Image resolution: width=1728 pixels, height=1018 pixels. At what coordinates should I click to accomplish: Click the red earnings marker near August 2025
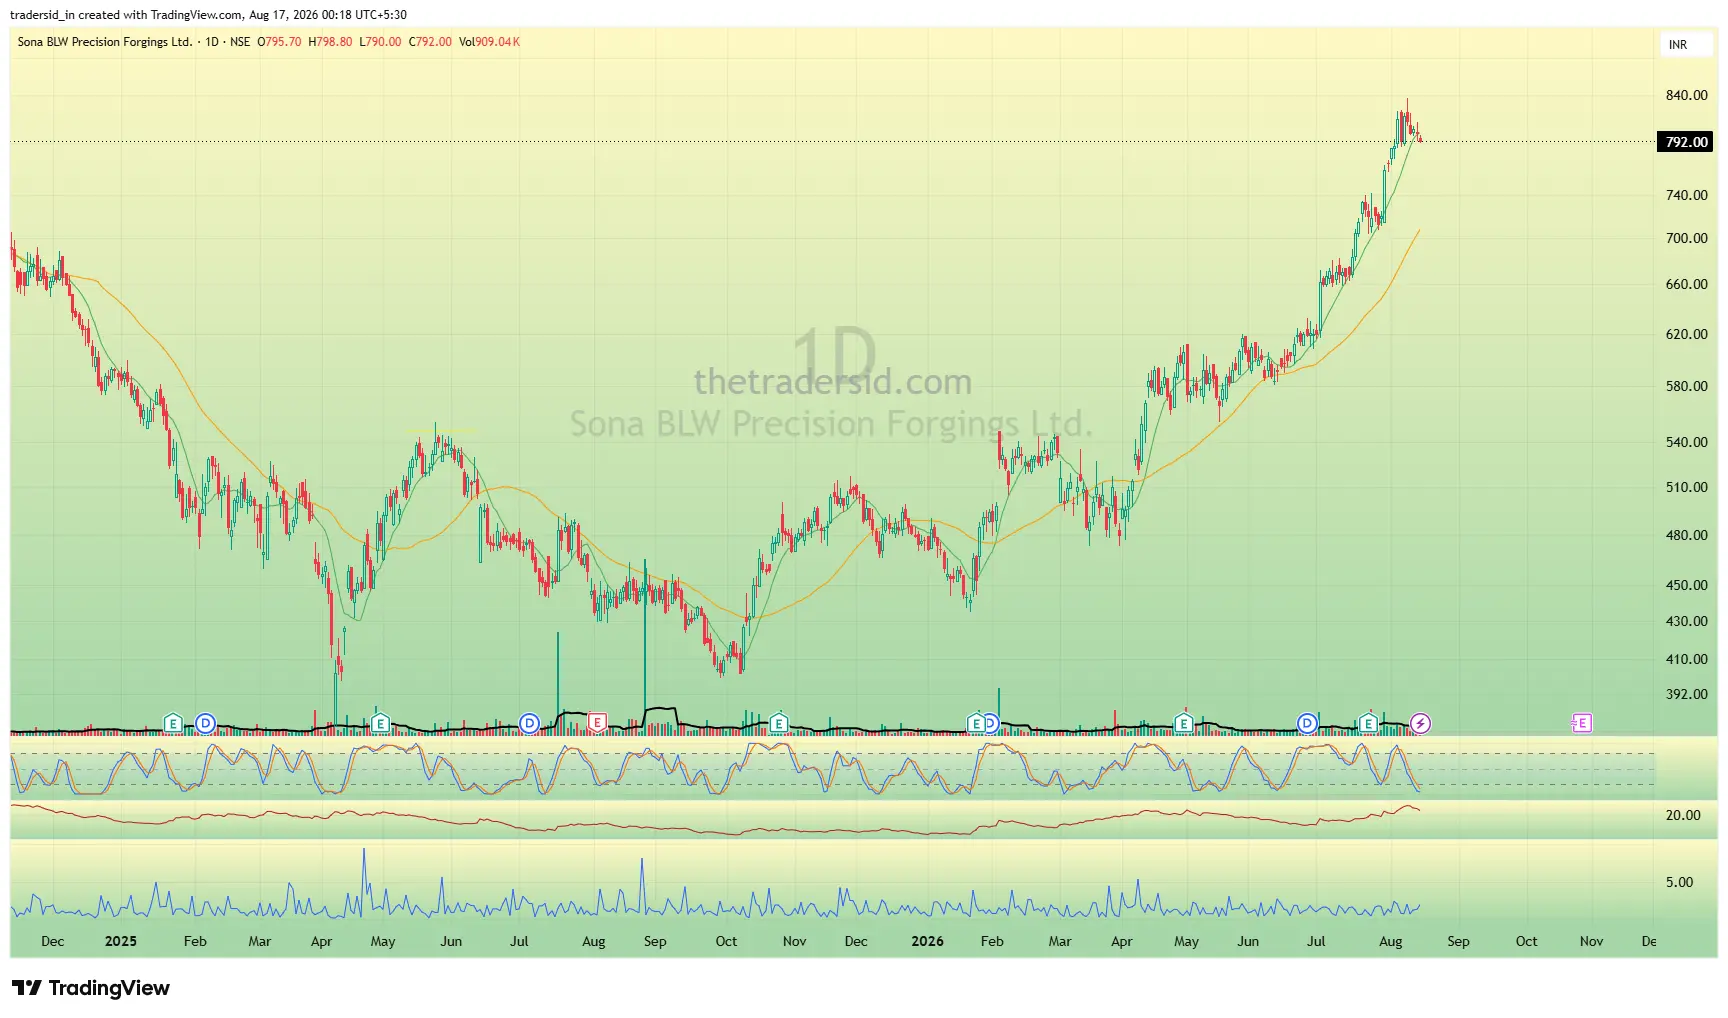[x=597, y=723]
